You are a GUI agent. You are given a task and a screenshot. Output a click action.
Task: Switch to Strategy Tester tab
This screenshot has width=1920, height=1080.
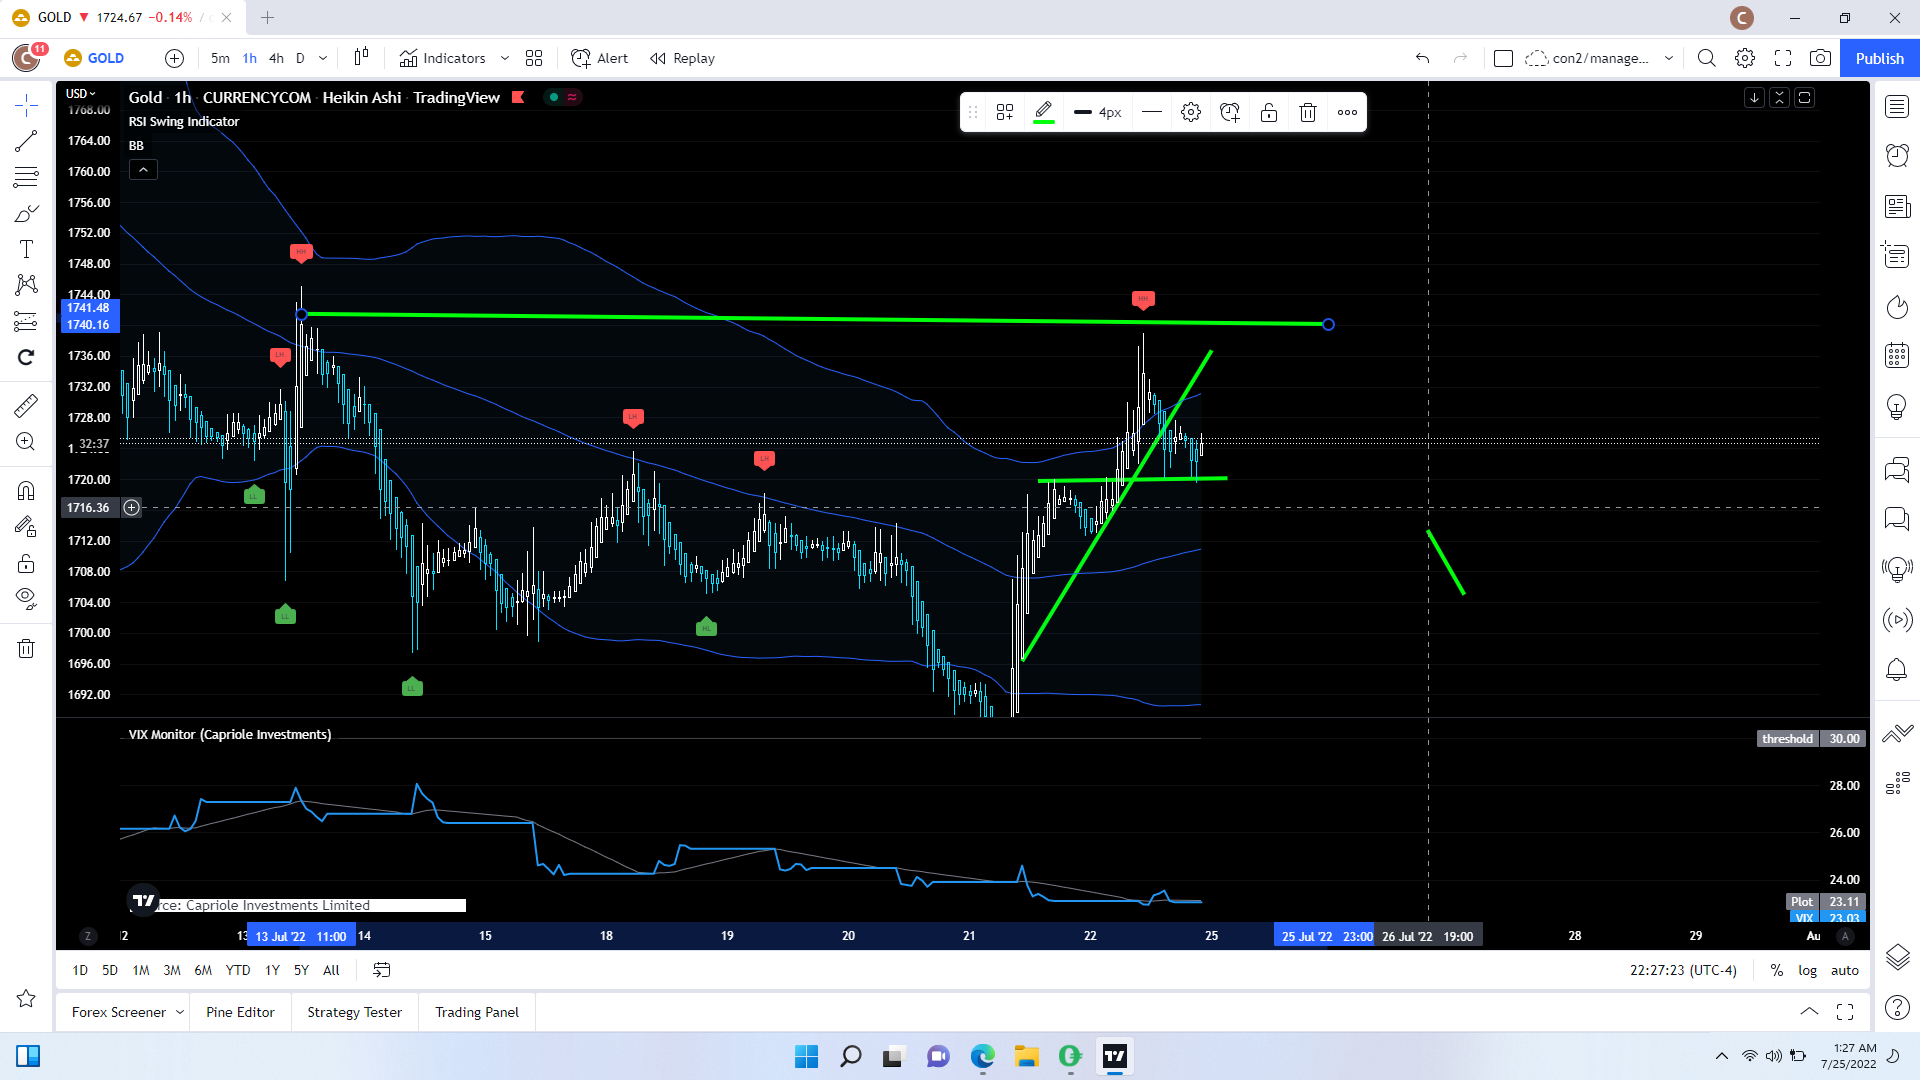coord(354,1012)
